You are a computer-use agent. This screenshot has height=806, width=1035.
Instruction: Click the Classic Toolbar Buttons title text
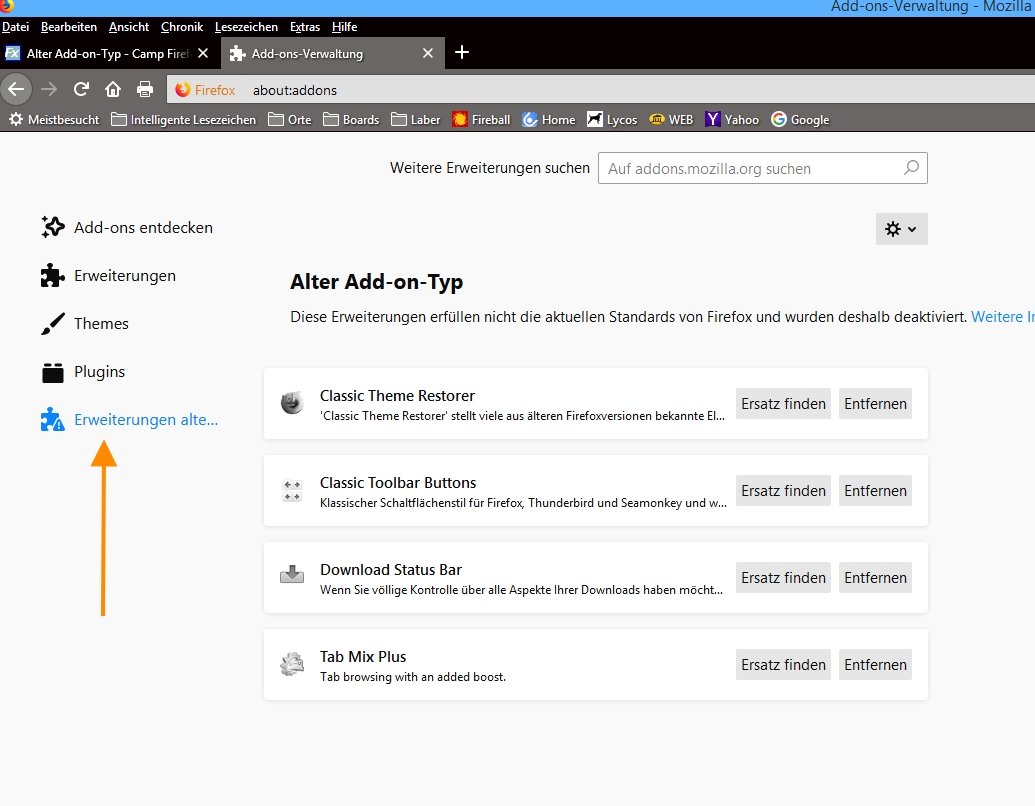pos(398,483)
